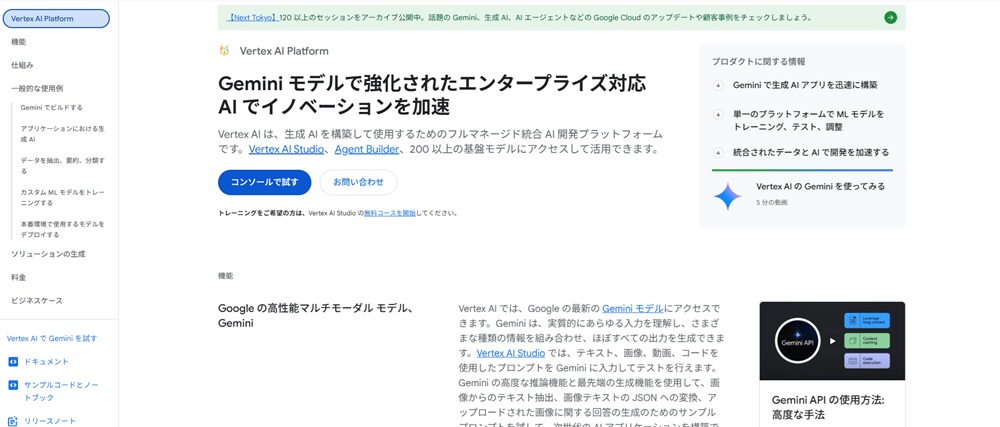
Task: Click the サンプルコードとノートブック icon in the sidebar
Action: (x=13, y=385)
